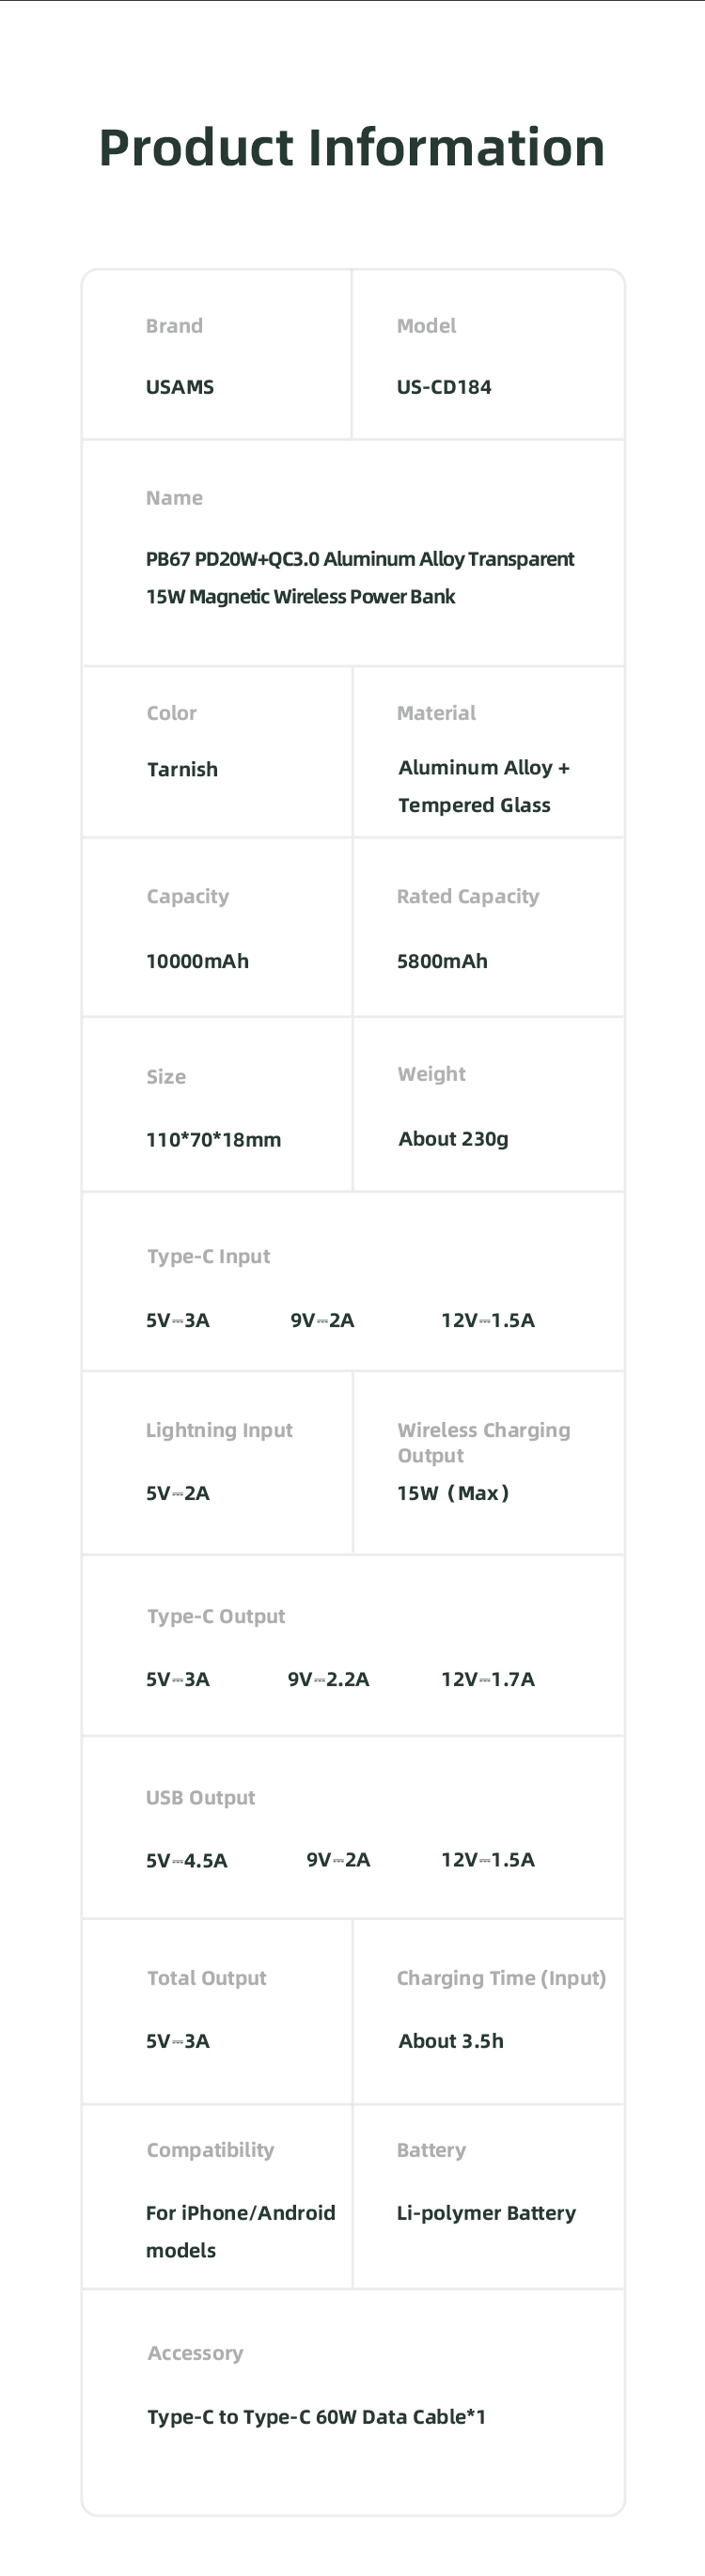This screenshot has height=2576, width=705.
Task: Select the 110*70*18mm size text
Action: coord(213,1140)
